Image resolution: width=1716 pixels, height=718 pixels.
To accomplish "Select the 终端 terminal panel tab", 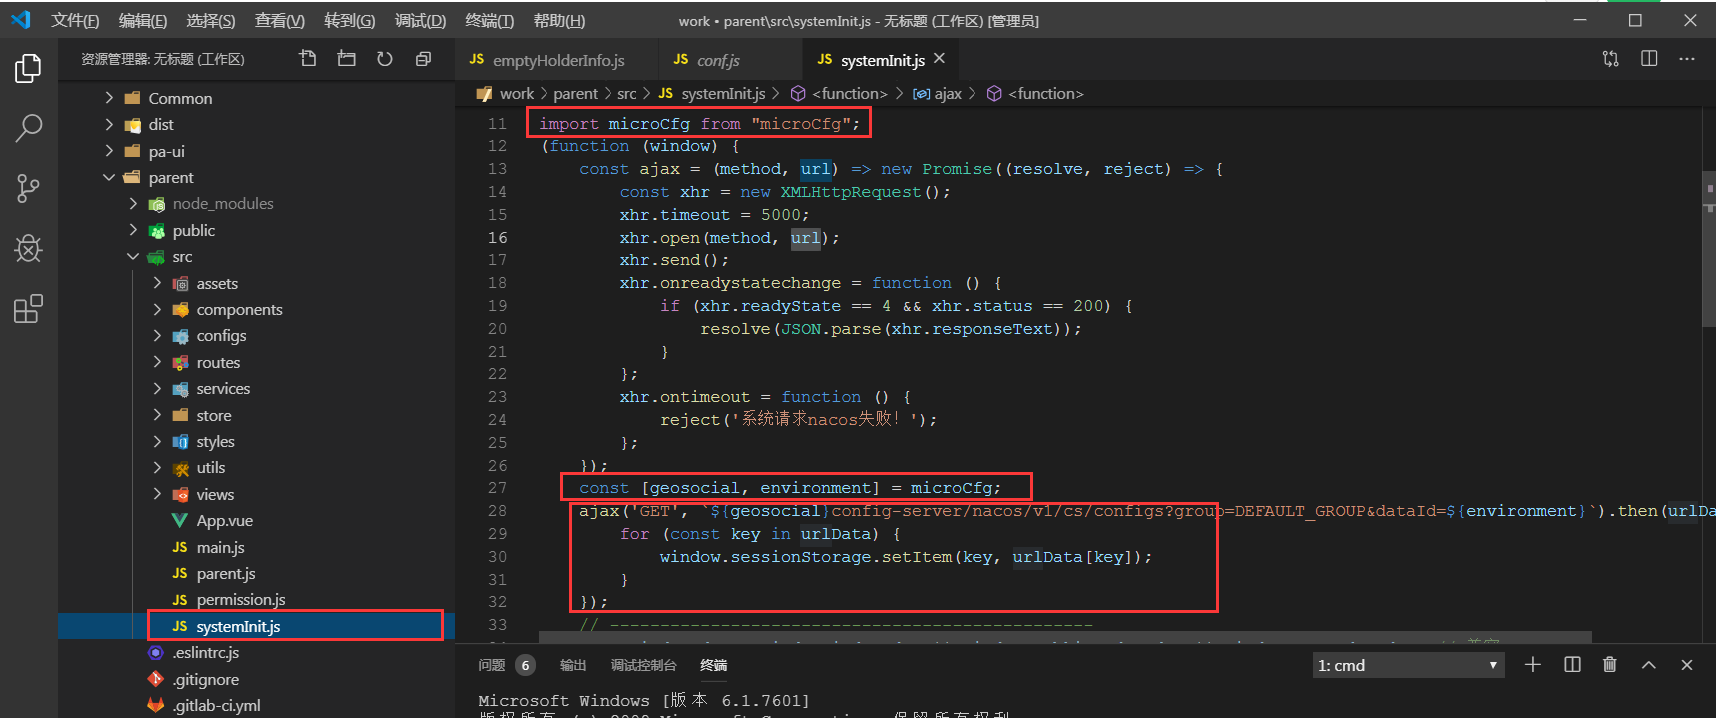I will click(713, 665).
